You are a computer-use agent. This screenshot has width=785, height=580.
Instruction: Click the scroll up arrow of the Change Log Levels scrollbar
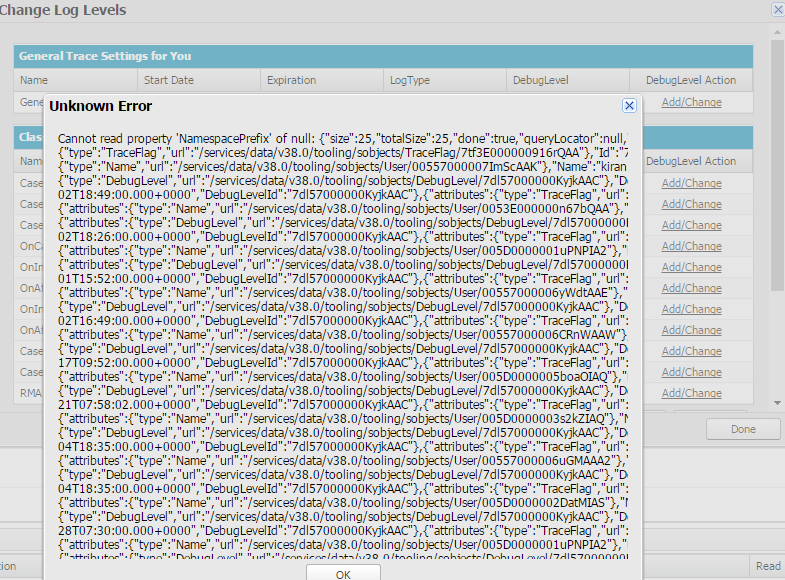(x=777, y=32)
